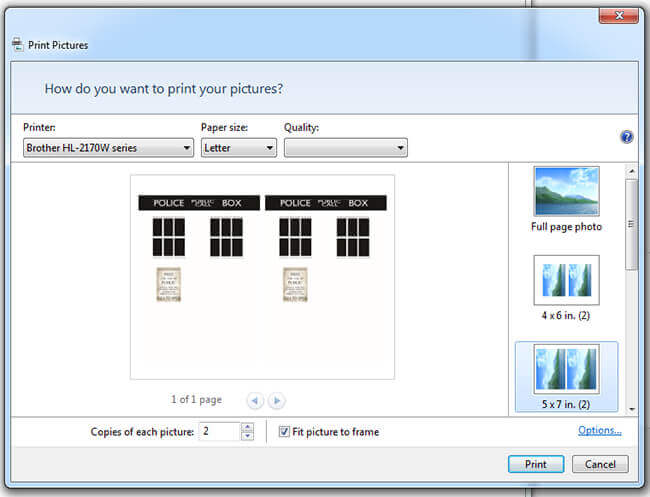Image resolution: width=650 pixels, height=497 pixels.
Task: Close the Print Pictures dialog
Action: (x=618, y=16)
